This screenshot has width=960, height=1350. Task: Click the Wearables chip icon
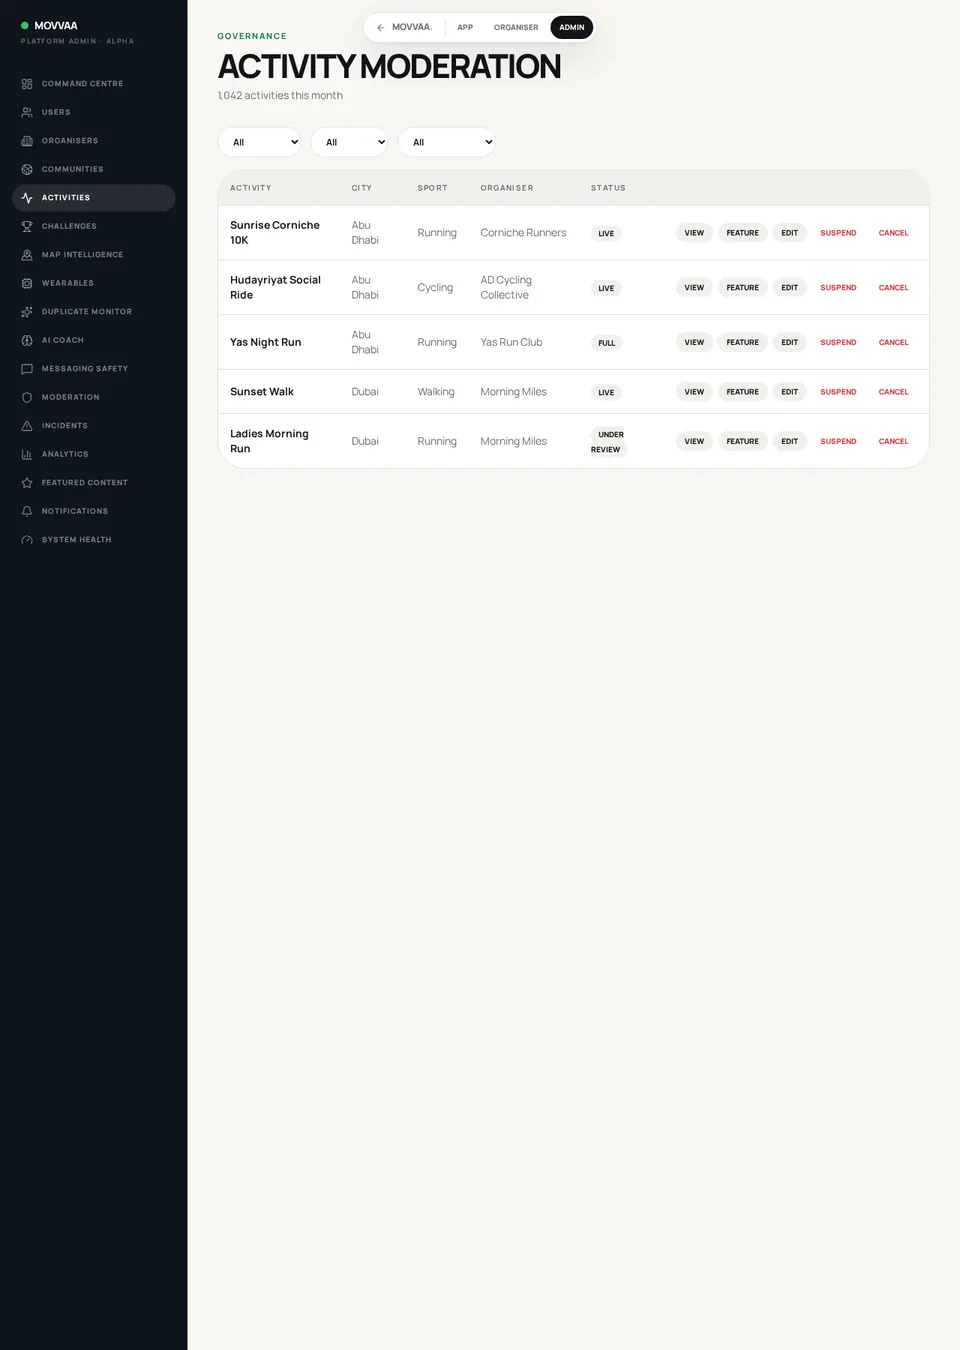tap(27, 283)
